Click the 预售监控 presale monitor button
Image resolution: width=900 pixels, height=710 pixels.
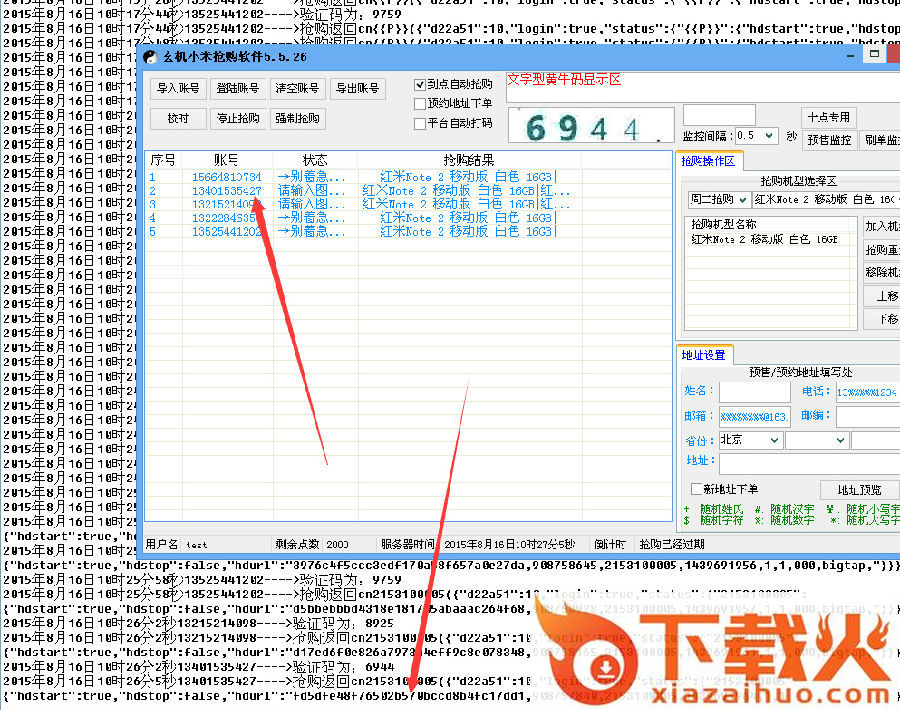(x=828, y=140)
